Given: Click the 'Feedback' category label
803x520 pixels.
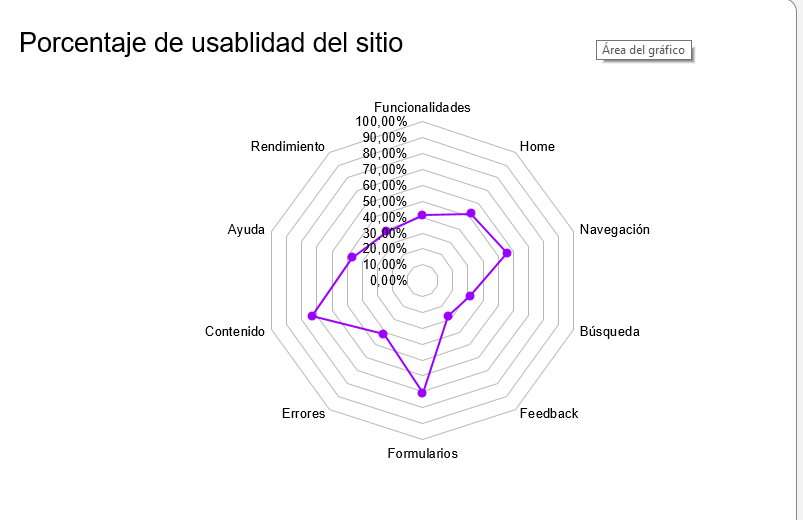Looking at the screenshot, I should point(549,414).
